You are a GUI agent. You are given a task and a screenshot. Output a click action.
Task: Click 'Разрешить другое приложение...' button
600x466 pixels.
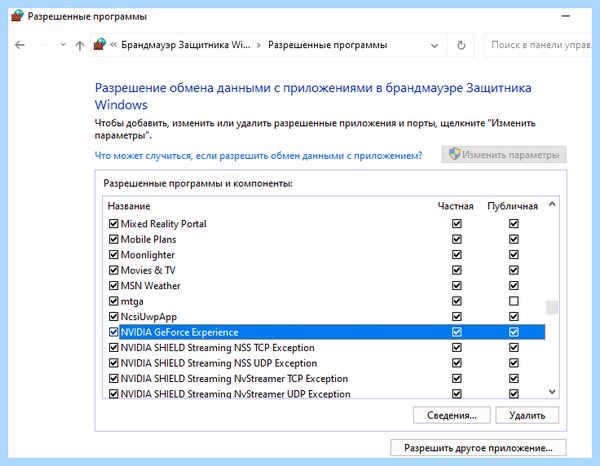(x=478, y=448)
